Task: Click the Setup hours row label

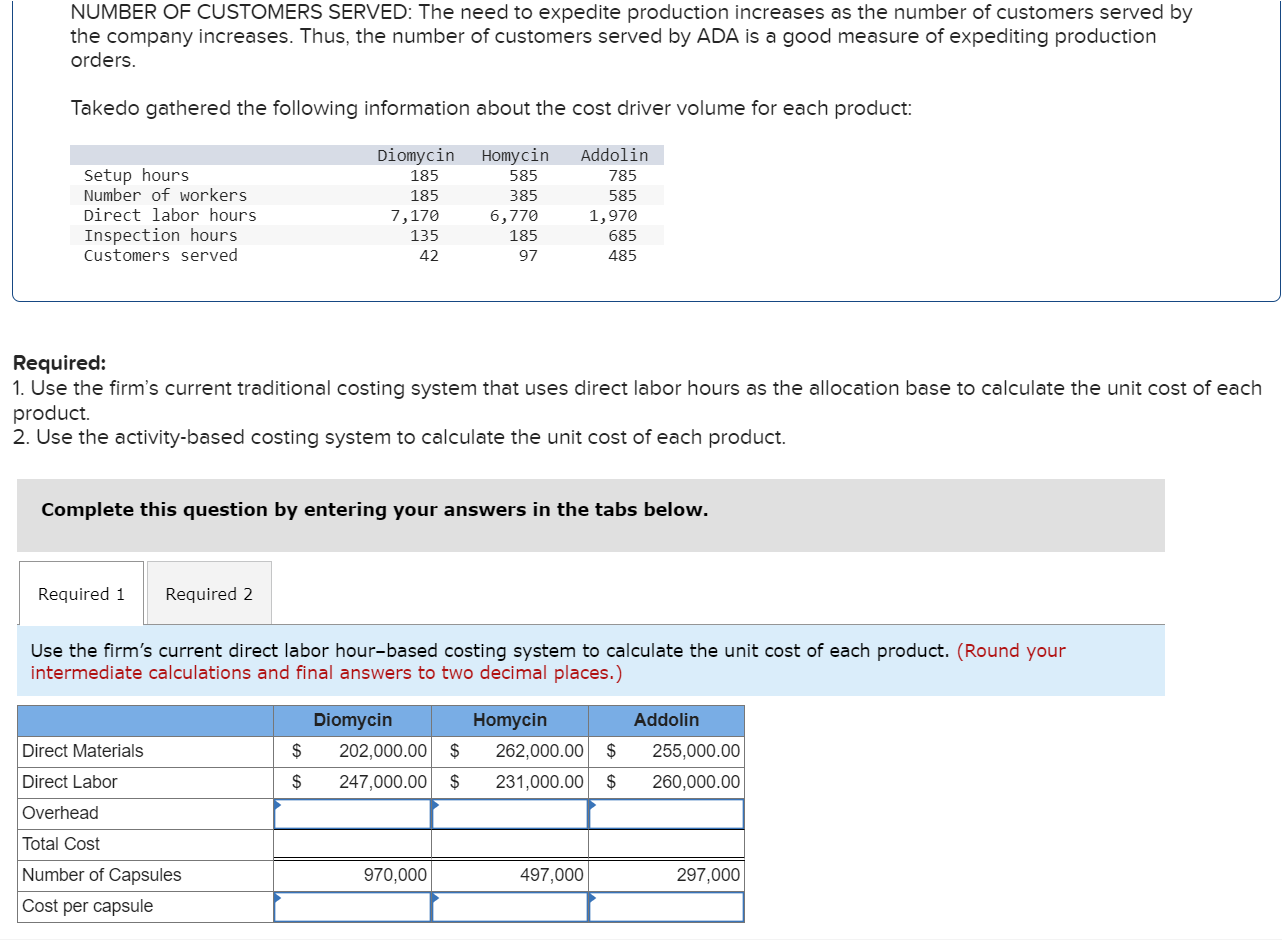Action: (x=136, y=176)
